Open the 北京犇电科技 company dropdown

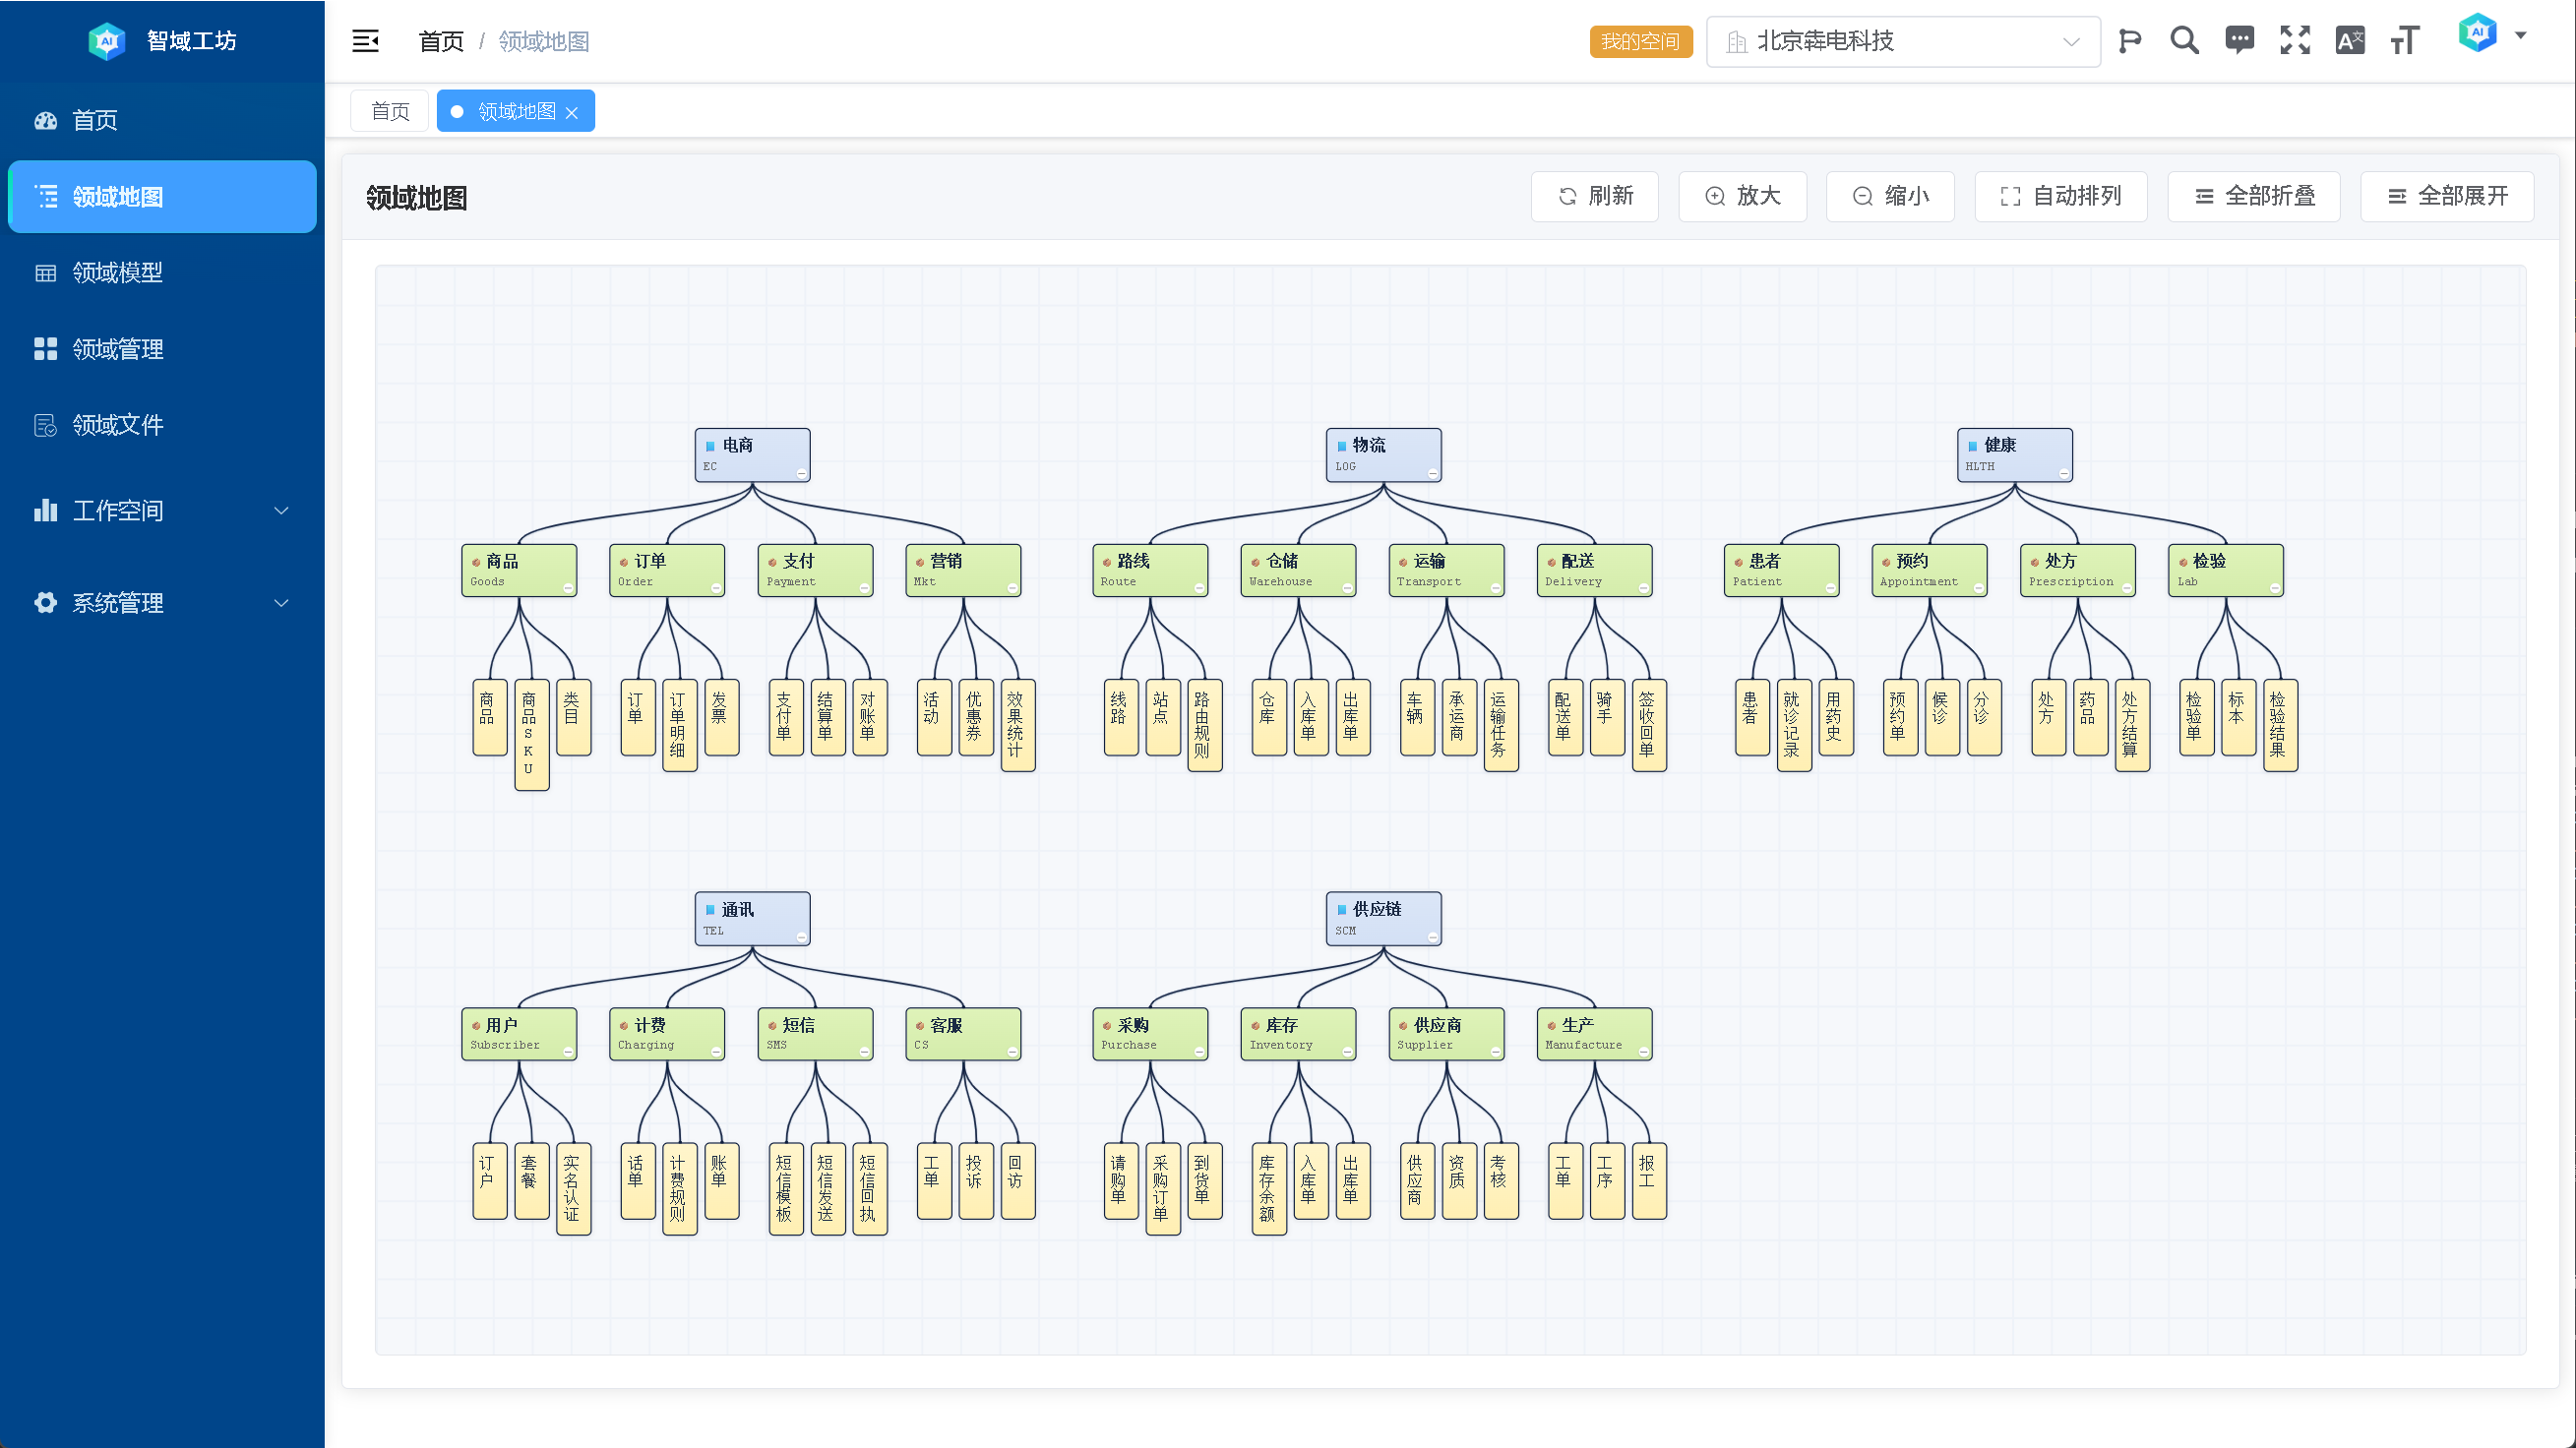(x=1902, y=41)
